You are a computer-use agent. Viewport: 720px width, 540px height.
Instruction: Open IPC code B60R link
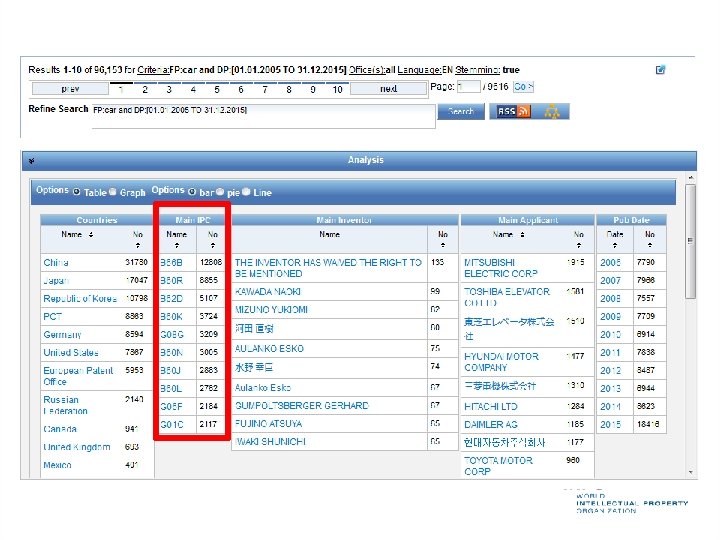point(171,281)
